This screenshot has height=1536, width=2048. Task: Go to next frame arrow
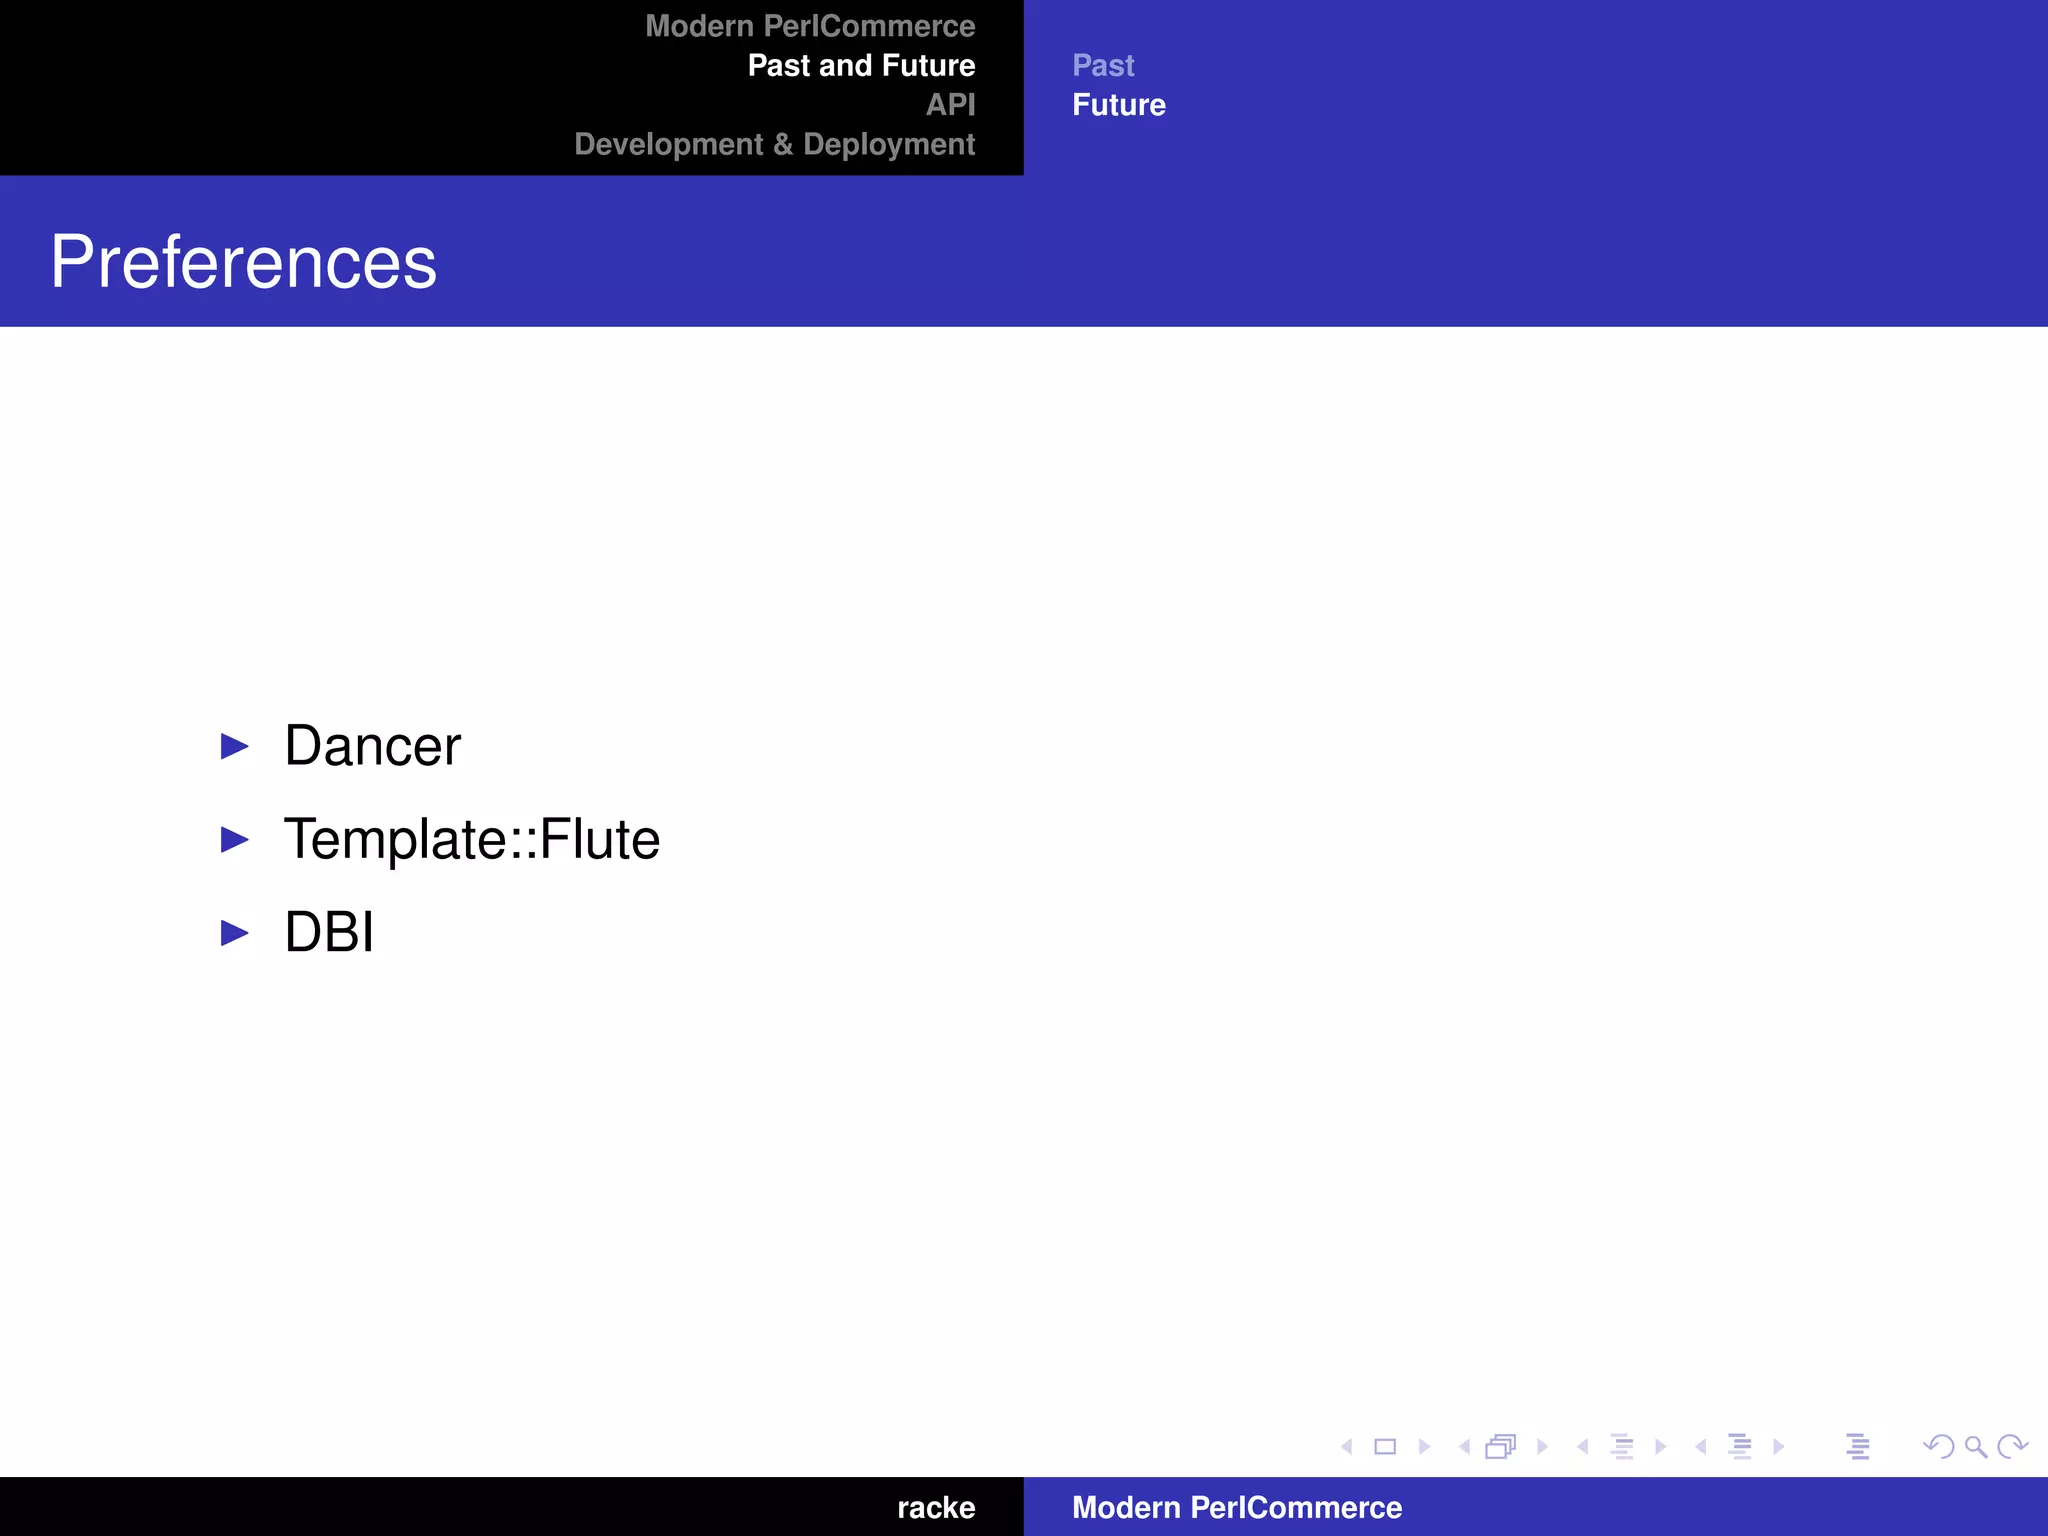point(1543,1446)
